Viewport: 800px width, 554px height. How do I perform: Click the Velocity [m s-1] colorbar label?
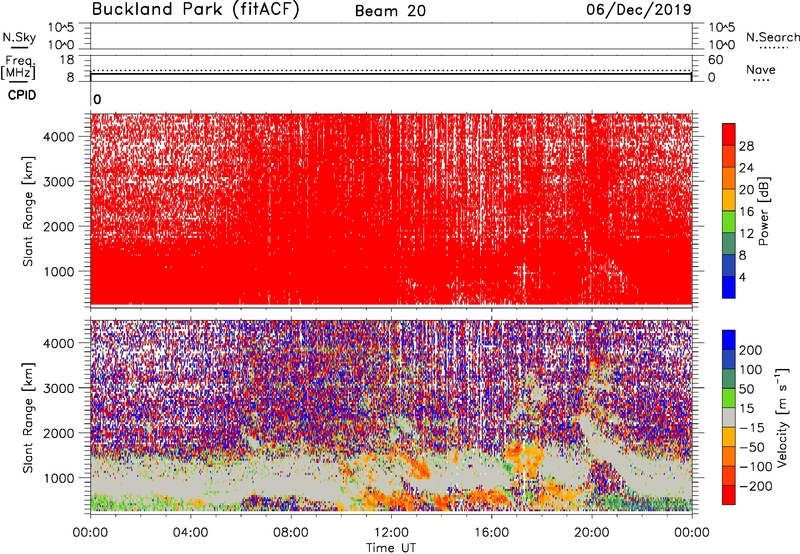(x=782, y=418)
